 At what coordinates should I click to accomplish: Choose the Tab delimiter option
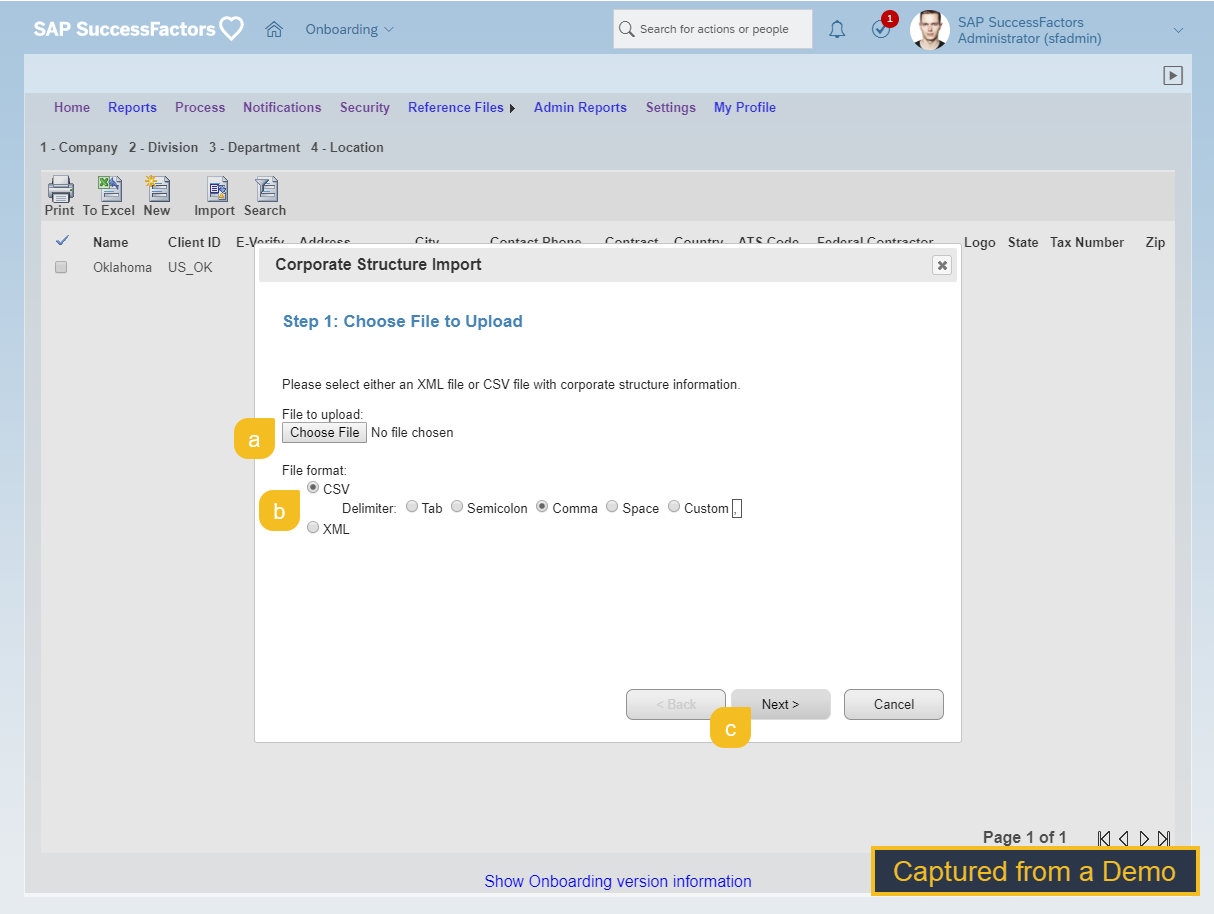[x=412, y=507]
